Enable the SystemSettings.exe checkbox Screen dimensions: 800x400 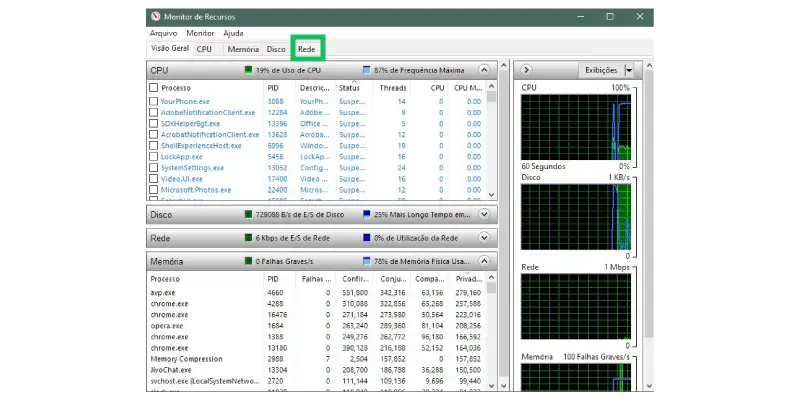153,168
